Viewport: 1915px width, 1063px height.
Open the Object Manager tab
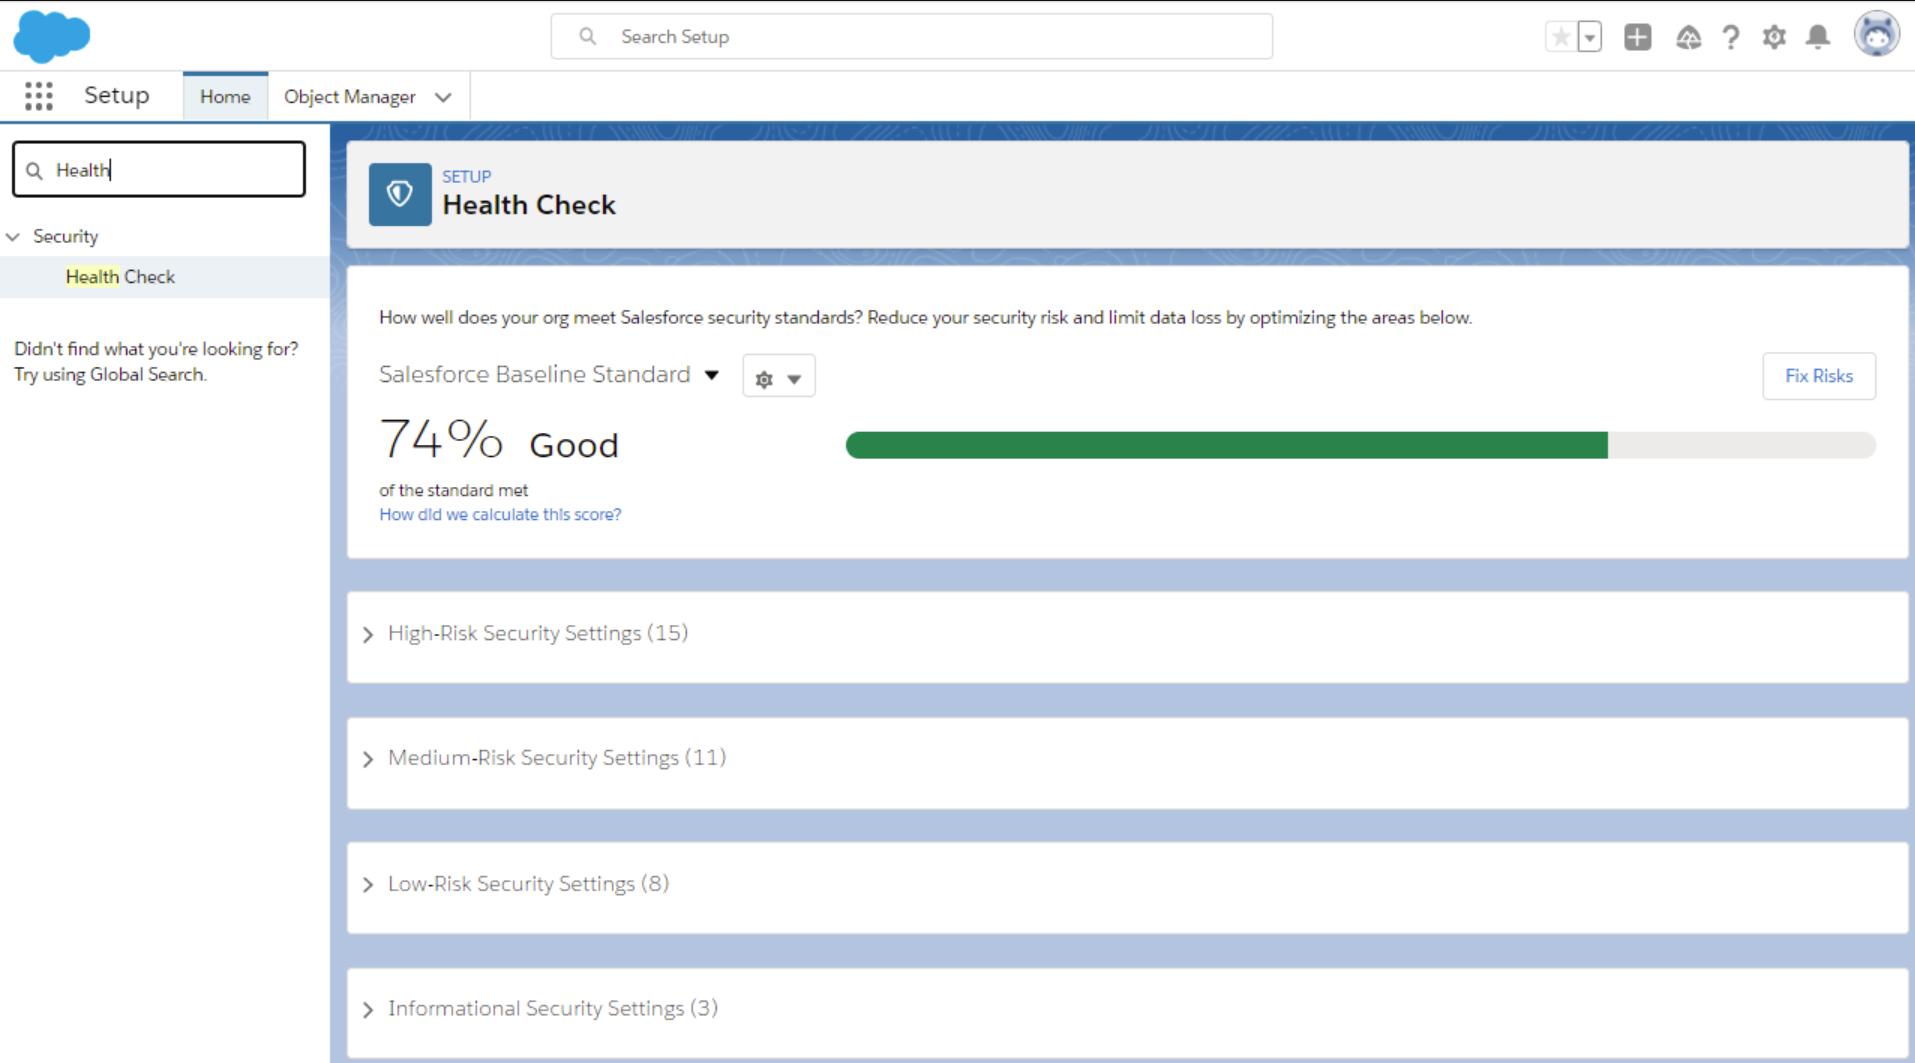click(x=349, y=97)
